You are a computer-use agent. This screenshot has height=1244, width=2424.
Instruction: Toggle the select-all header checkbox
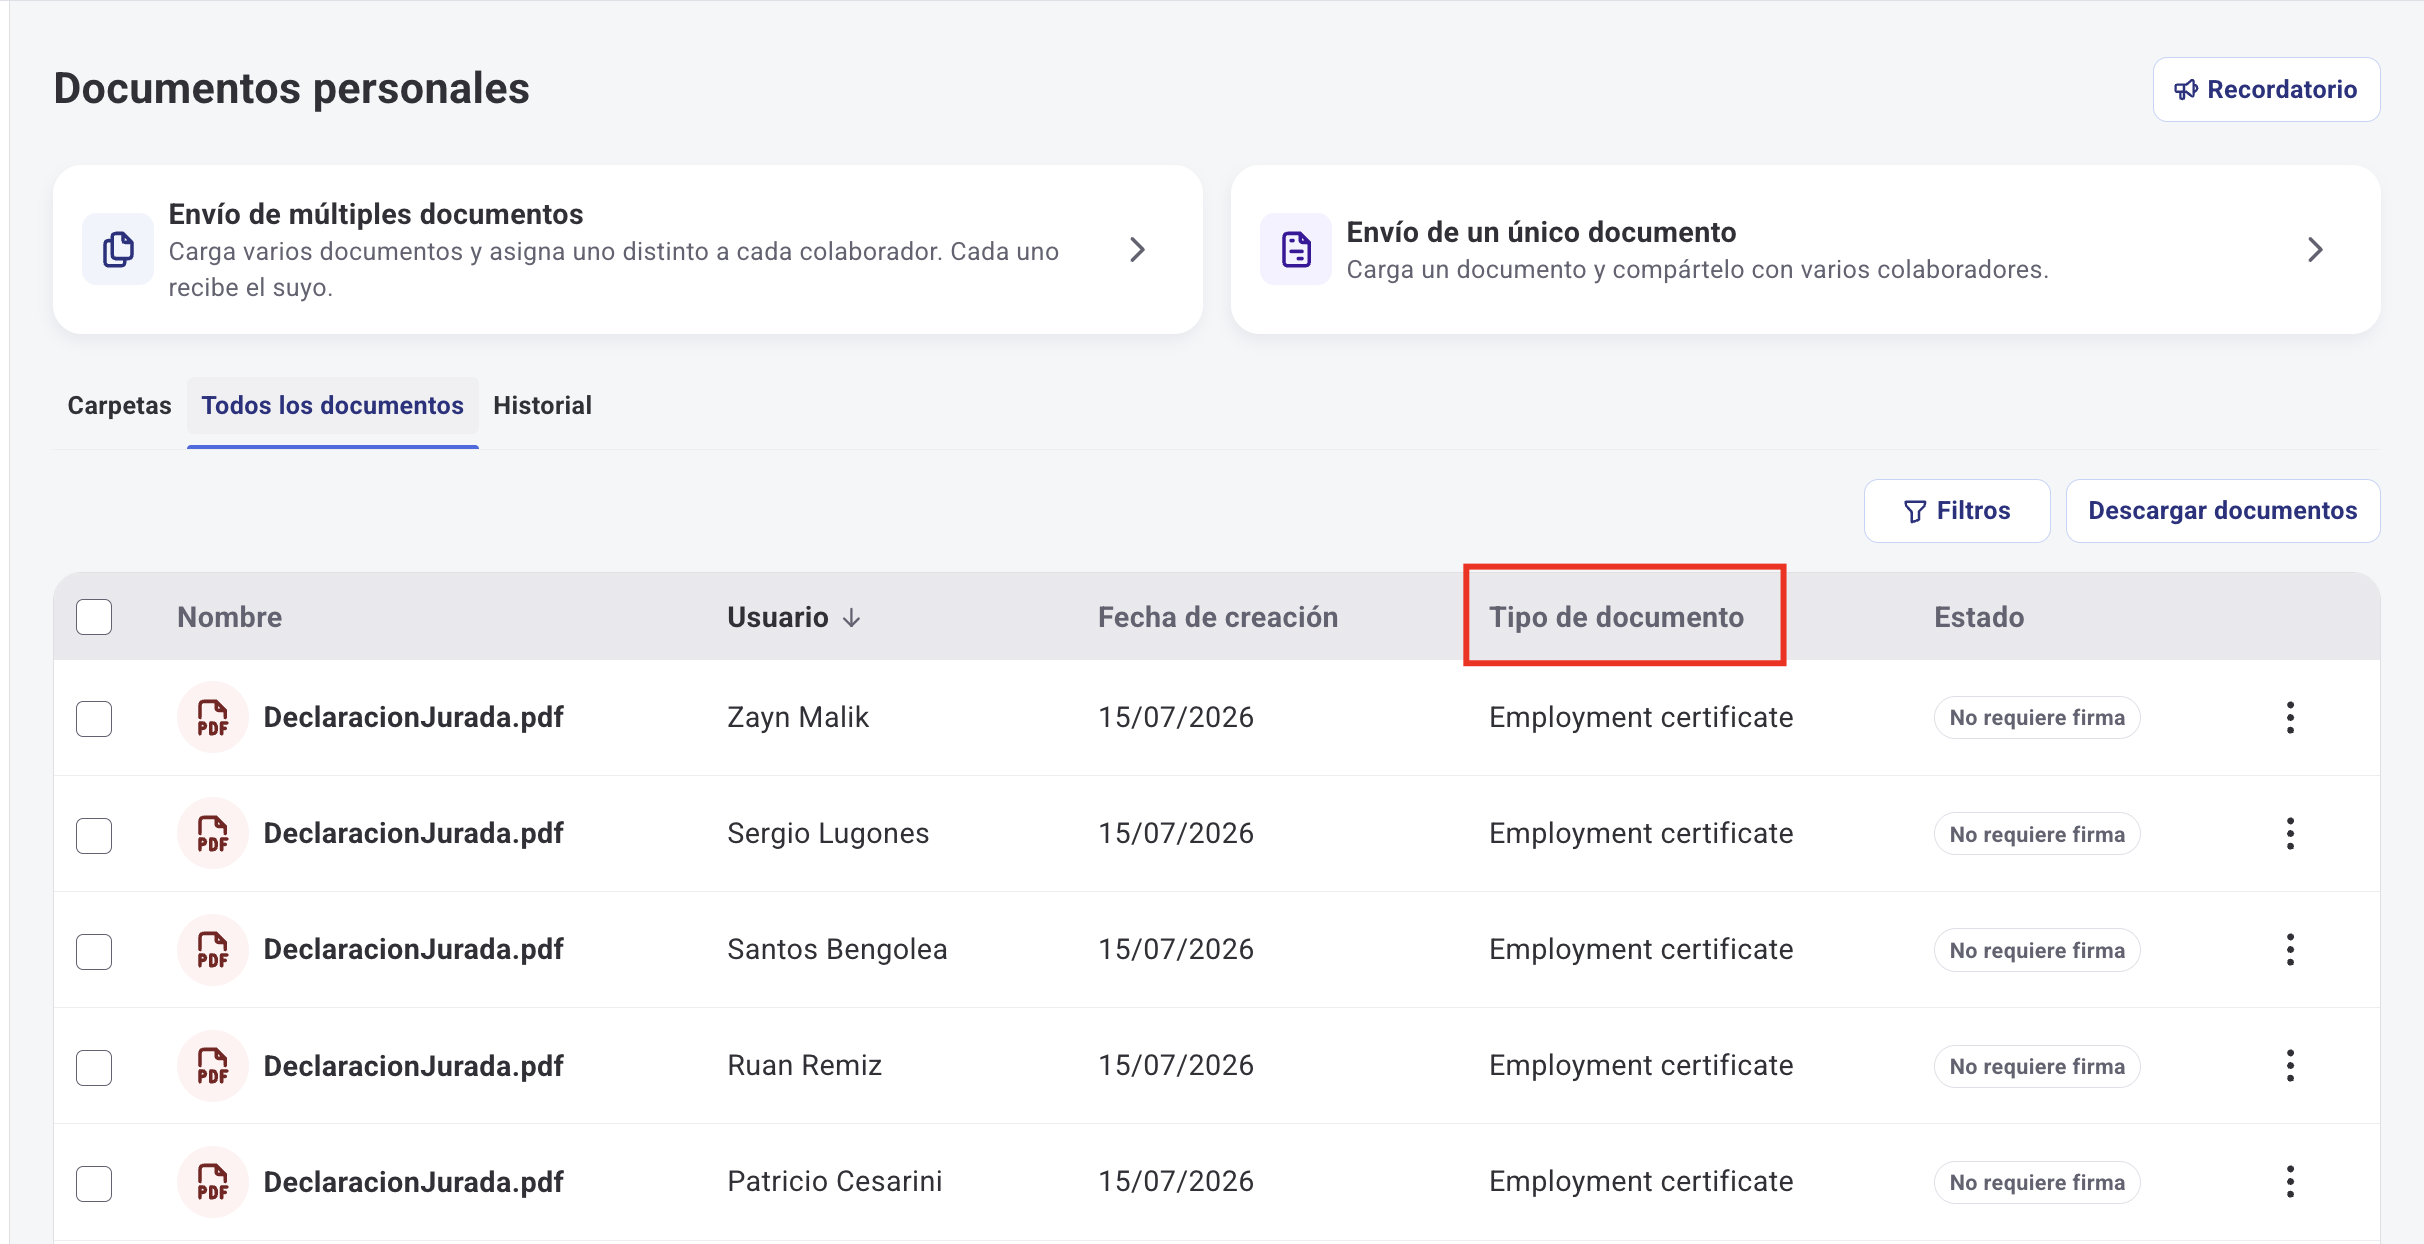(94, 617)
